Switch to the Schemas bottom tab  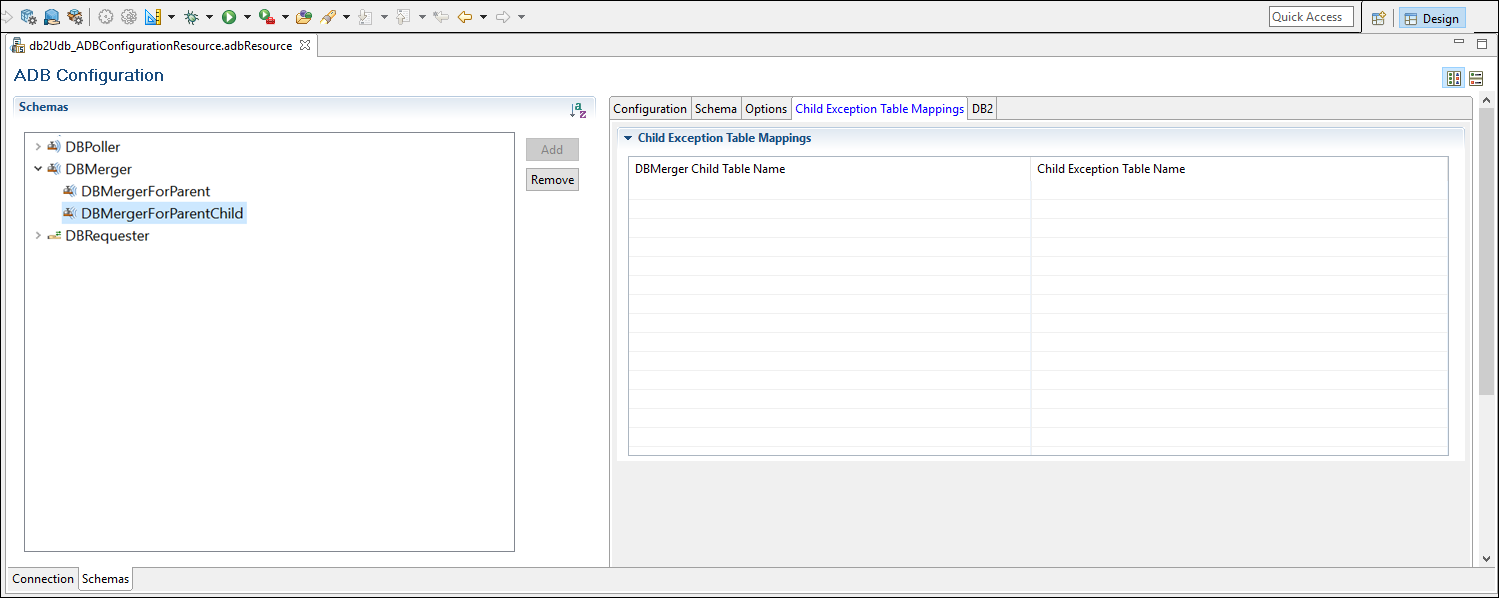click(x=105, y=579)
